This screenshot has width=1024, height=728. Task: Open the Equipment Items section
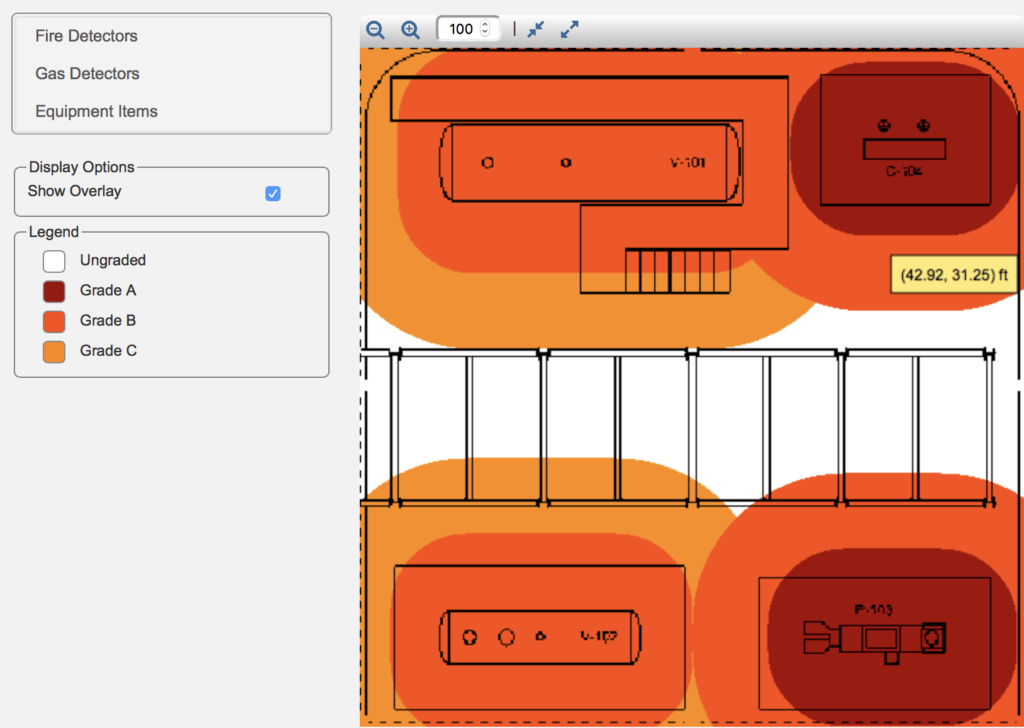click(x=96, y=112)
